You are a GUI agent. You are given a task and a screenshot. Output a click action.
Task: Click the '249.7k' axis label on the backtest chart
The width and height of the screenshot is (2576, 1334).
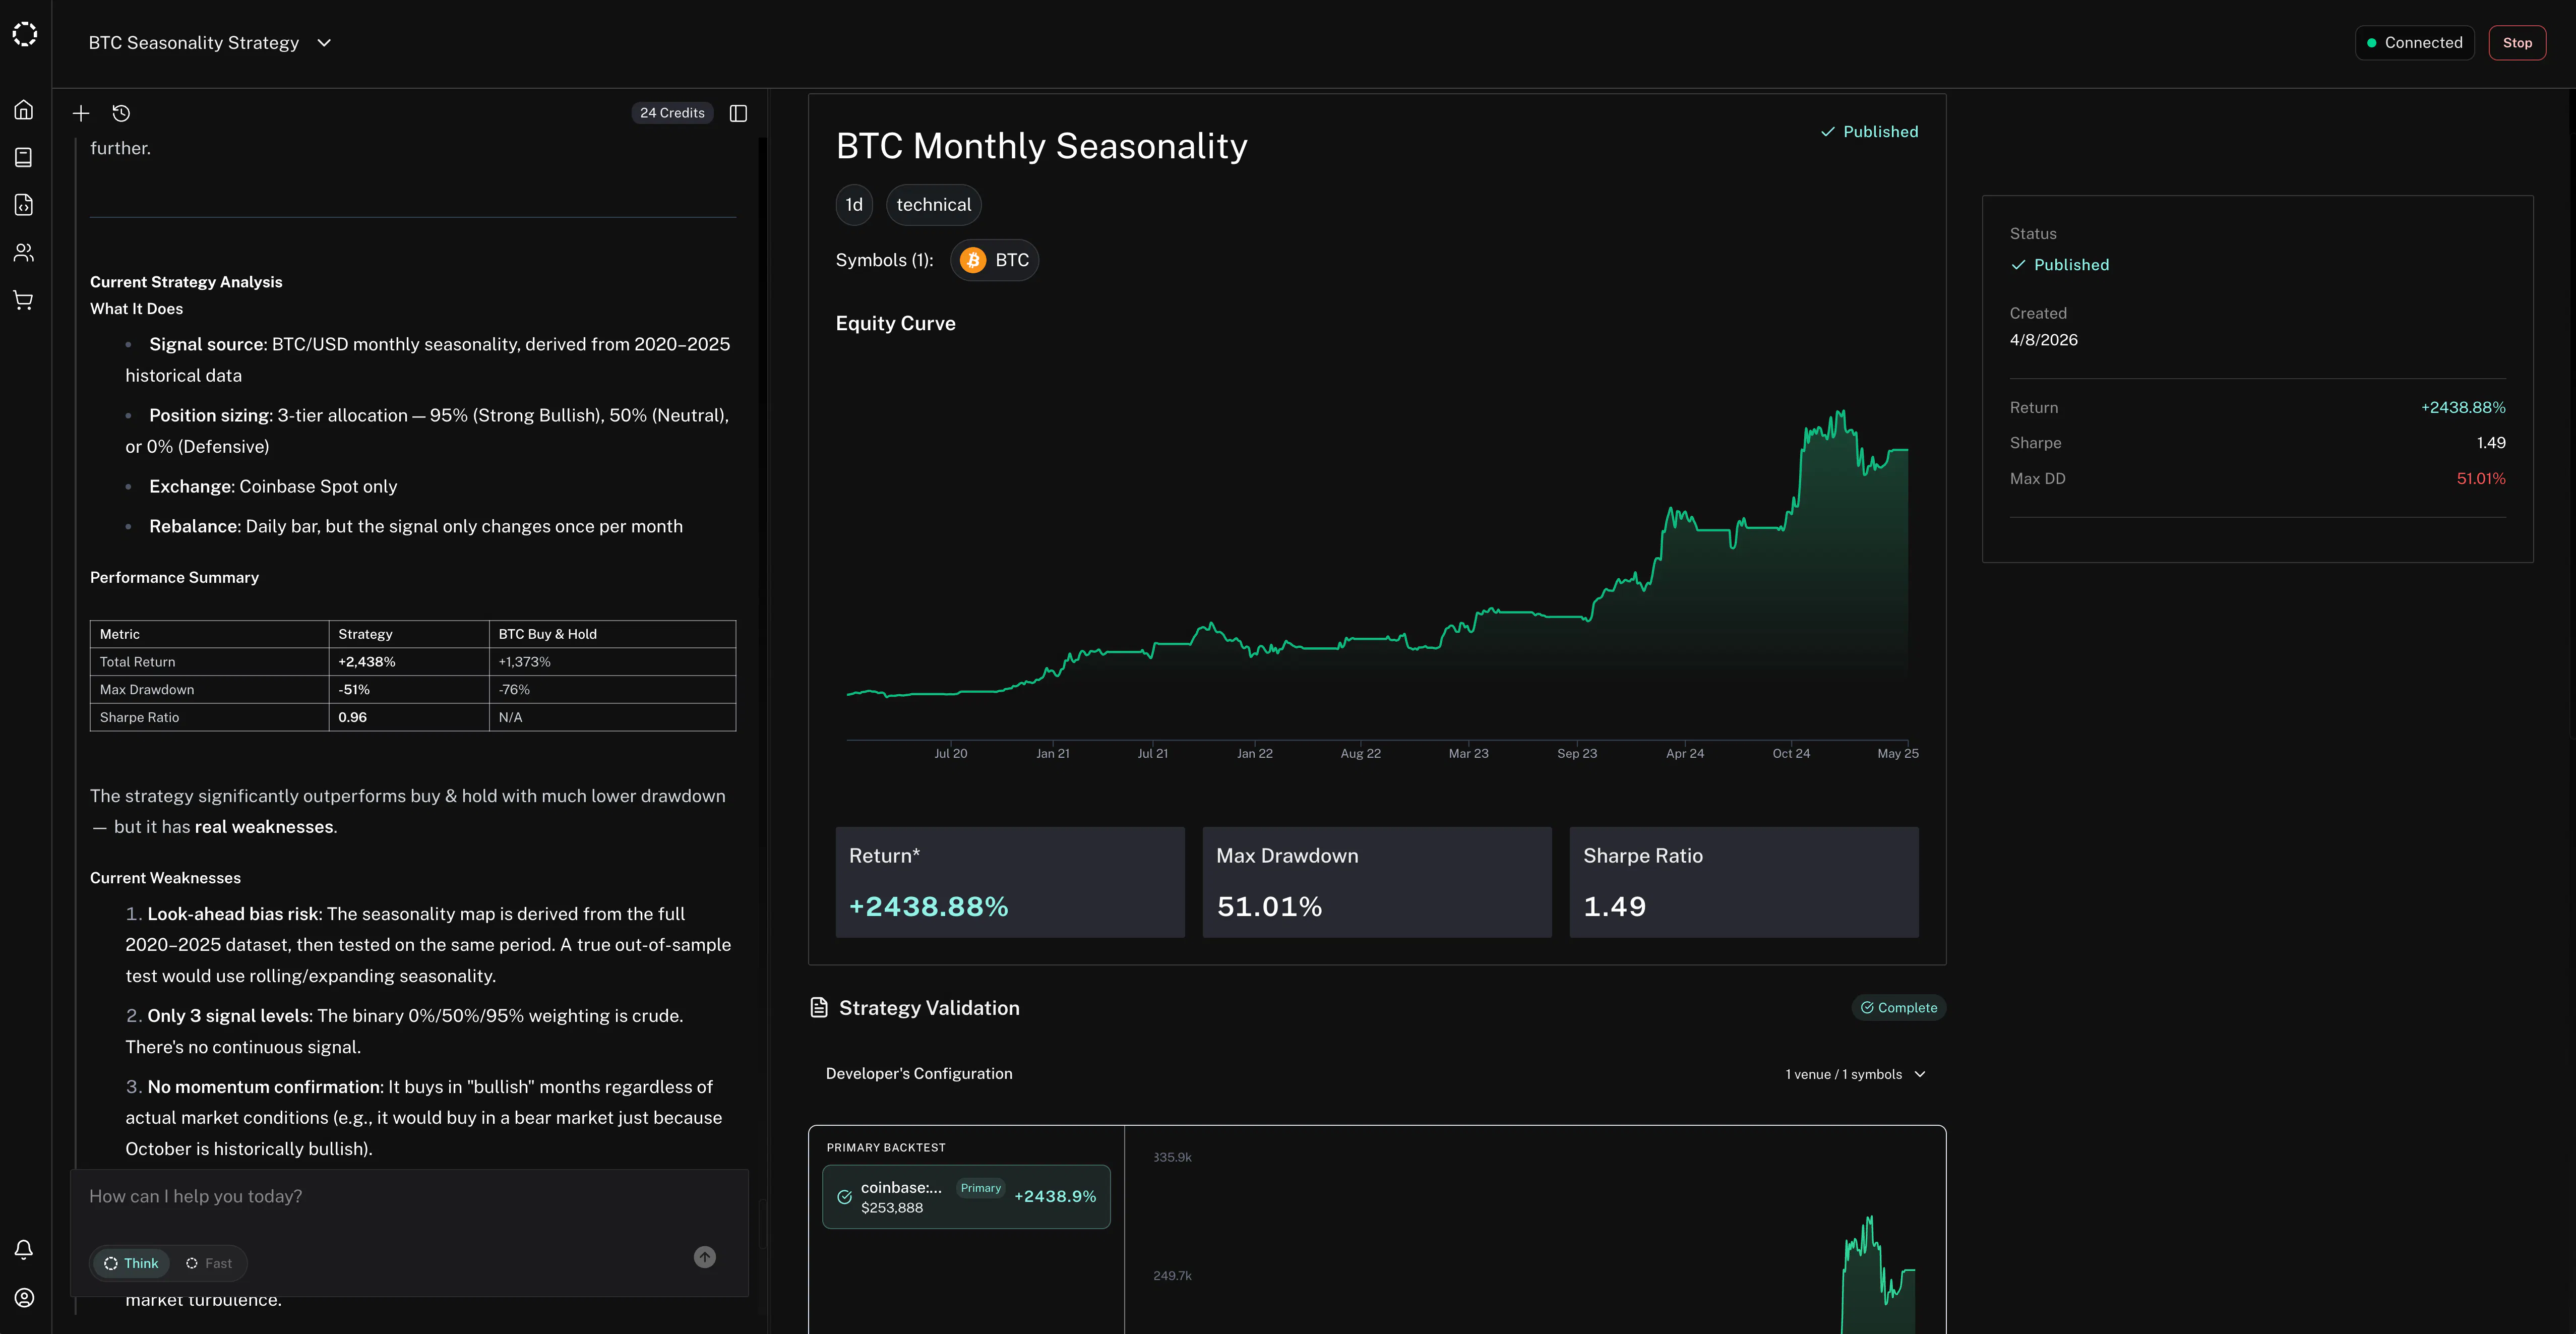point(1172,1276)
